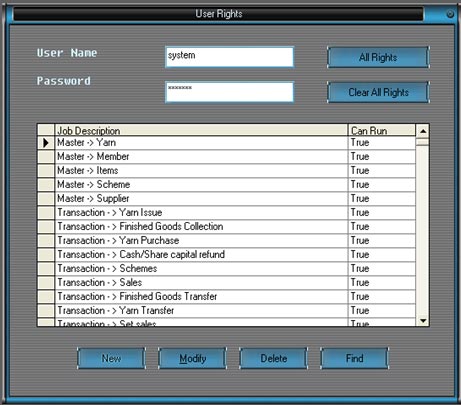Click the Find button
461x405 pixels.
point(354,358)
